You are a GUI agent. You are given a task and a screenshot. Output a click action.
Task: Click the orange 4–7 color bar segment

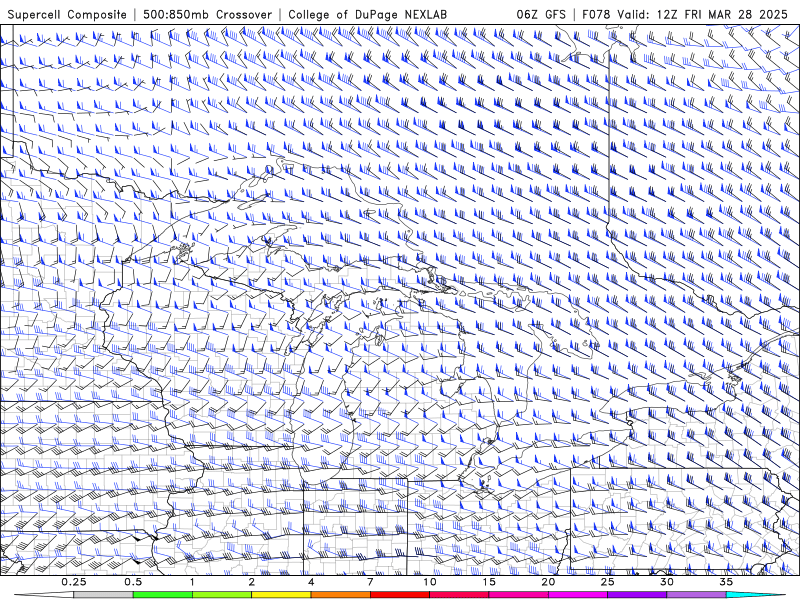point(340,595)
